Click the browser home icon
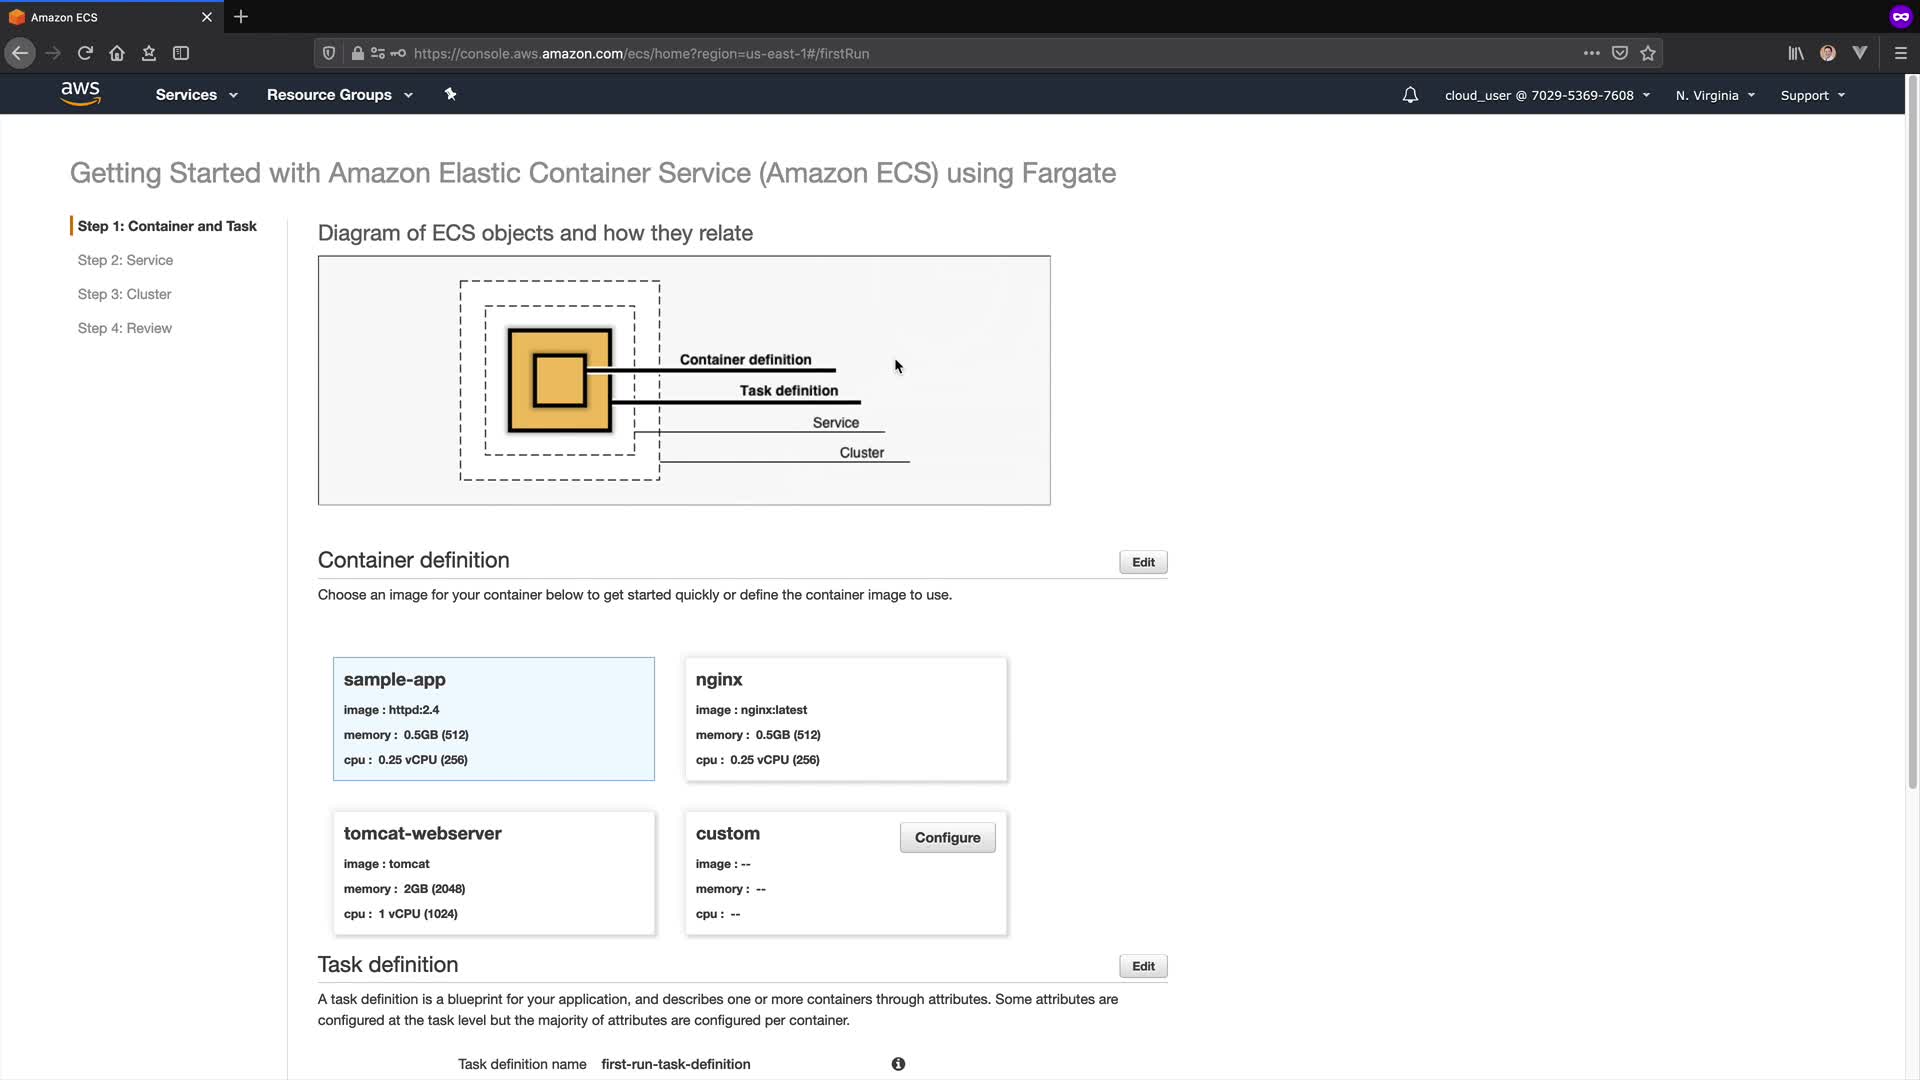This screenshot has height=1080, width=1920. click(117, 53)
